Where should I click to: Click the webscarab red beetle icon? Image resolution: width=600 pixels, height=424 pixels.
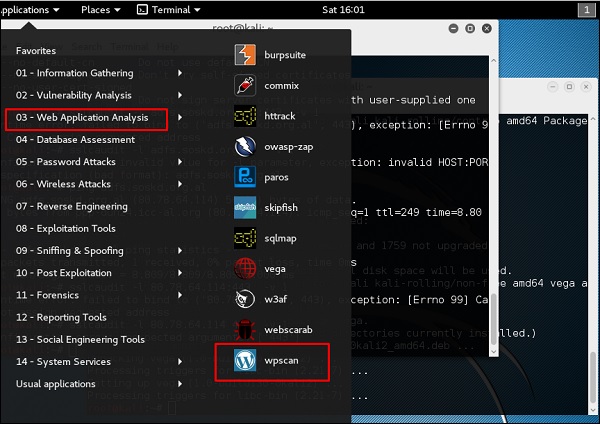[245, 330]
